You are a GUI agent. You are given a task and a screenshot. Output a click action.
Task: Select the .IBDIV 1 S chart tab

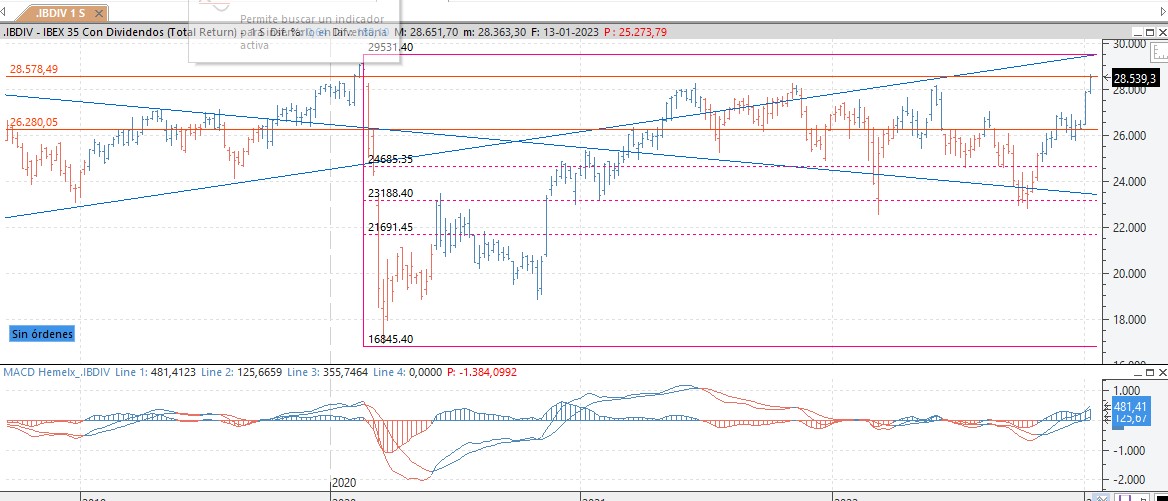point(61,13)
